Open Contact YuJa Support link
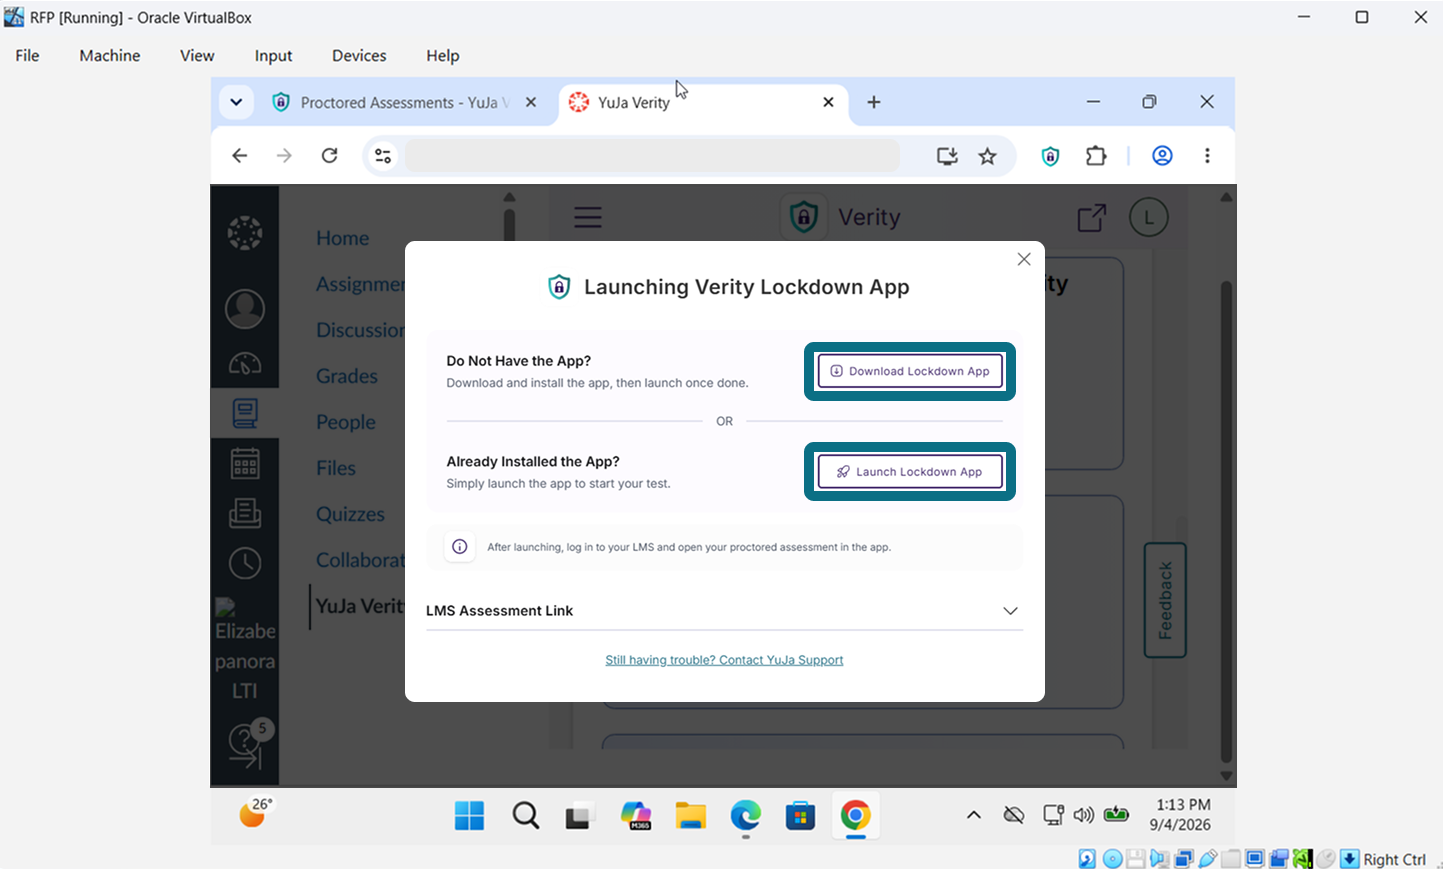Viewport: 1443px width, 869px height. coord(724,660)
